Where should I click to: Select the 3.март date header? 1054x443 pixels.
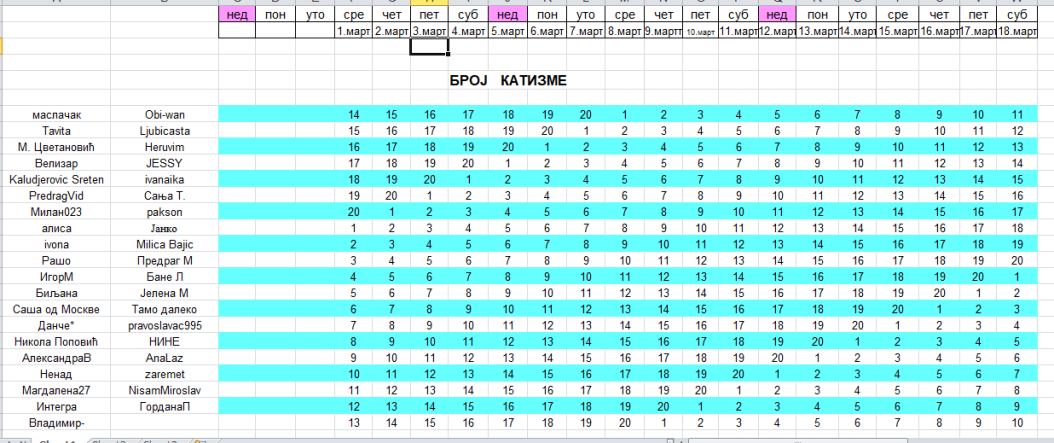click(430, 31)
